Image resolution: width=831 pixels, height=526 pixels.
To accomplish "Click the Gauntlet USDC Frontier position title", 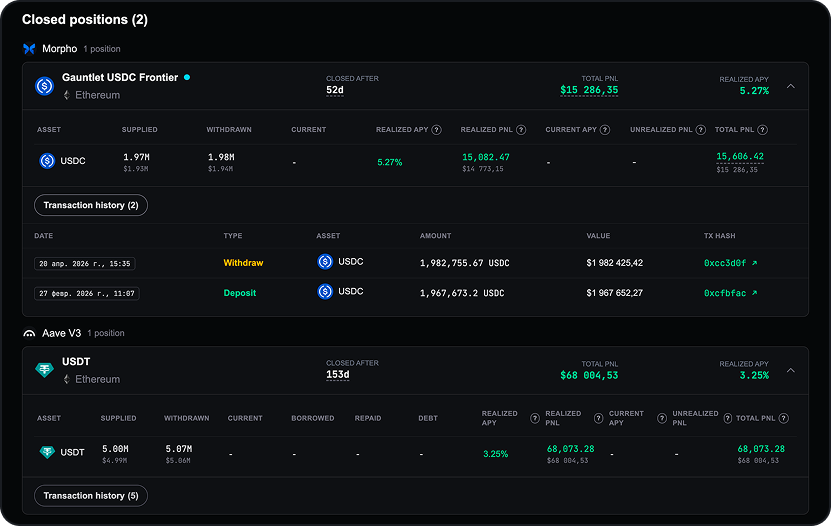I will (120, 77).
